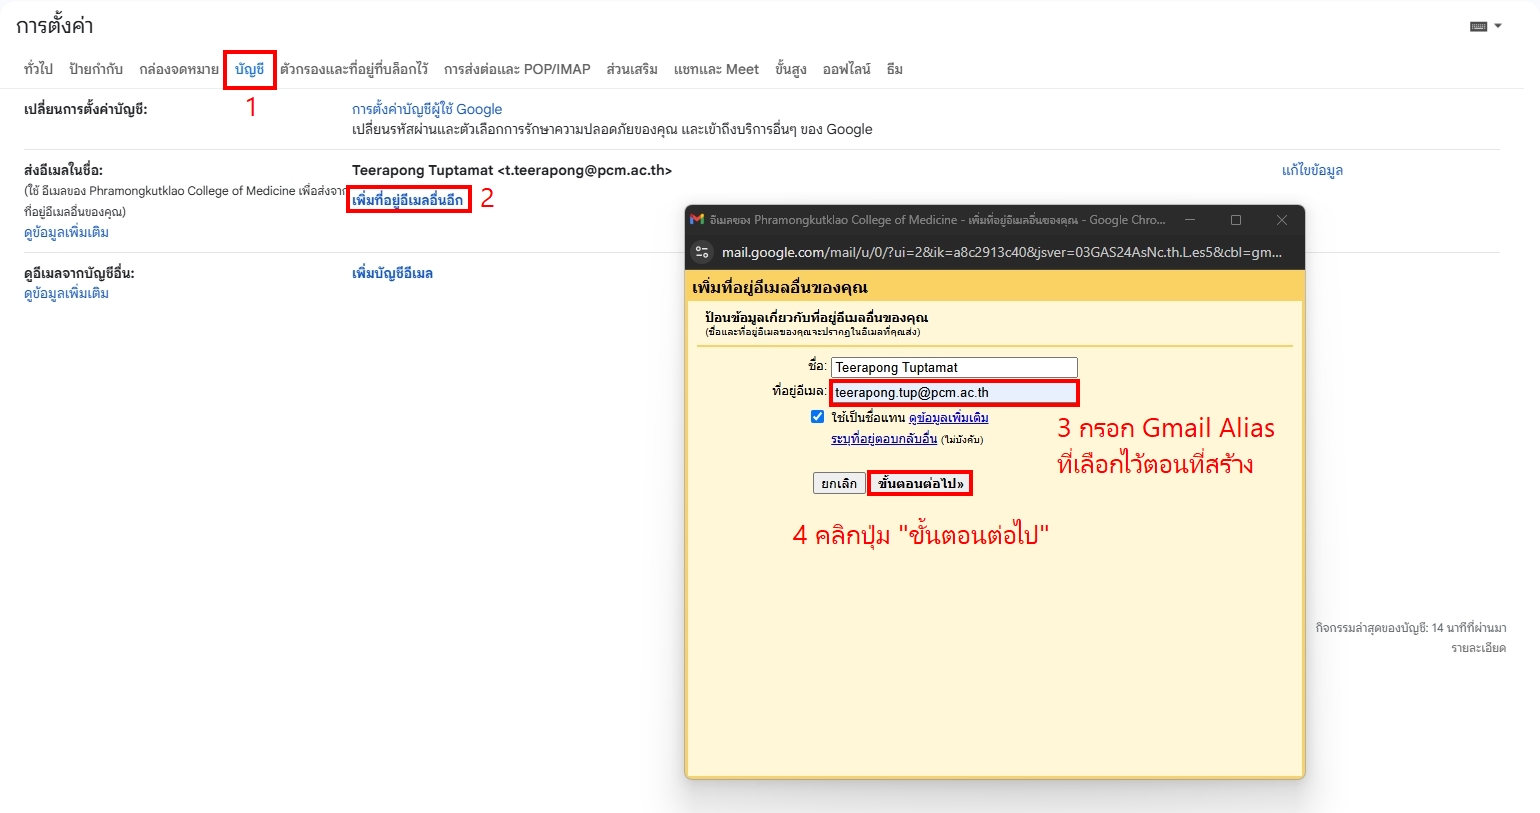
Task: Maximize the add email popup window
Action: [1235, 220]
